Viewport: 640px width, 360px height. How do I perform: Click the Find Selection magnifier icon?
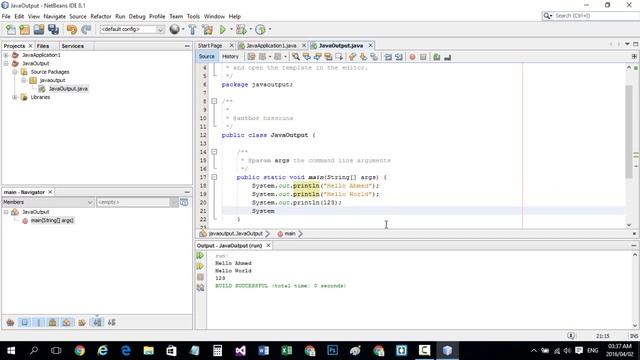click(296, 57)
